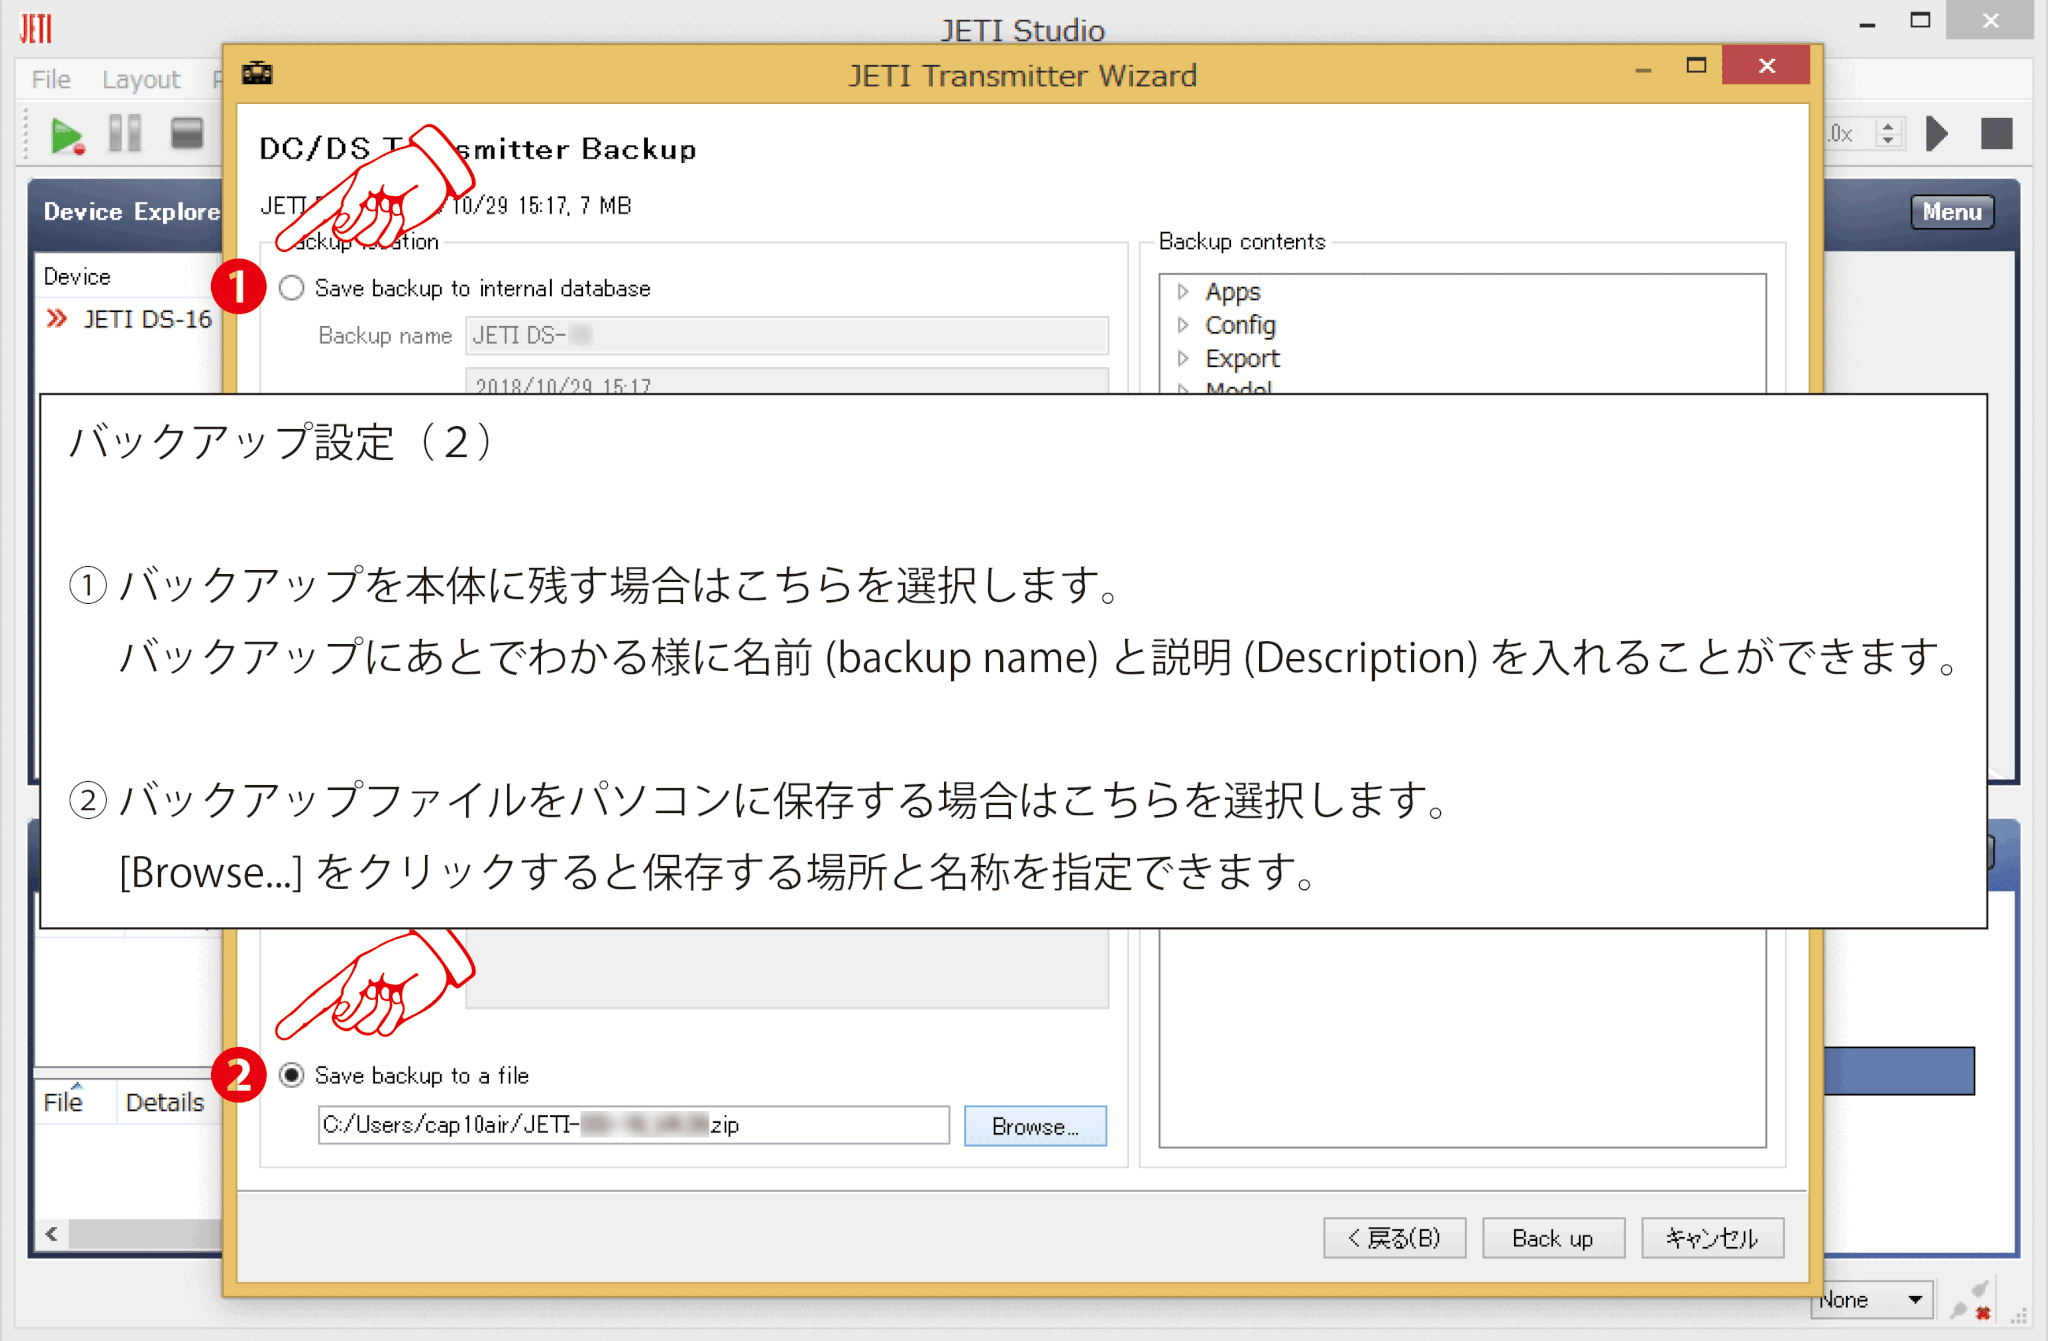Close the JETI Transmitter Wizard window
The width and height of the screenshot is (2048, 1341).
tap(1766, 66)
